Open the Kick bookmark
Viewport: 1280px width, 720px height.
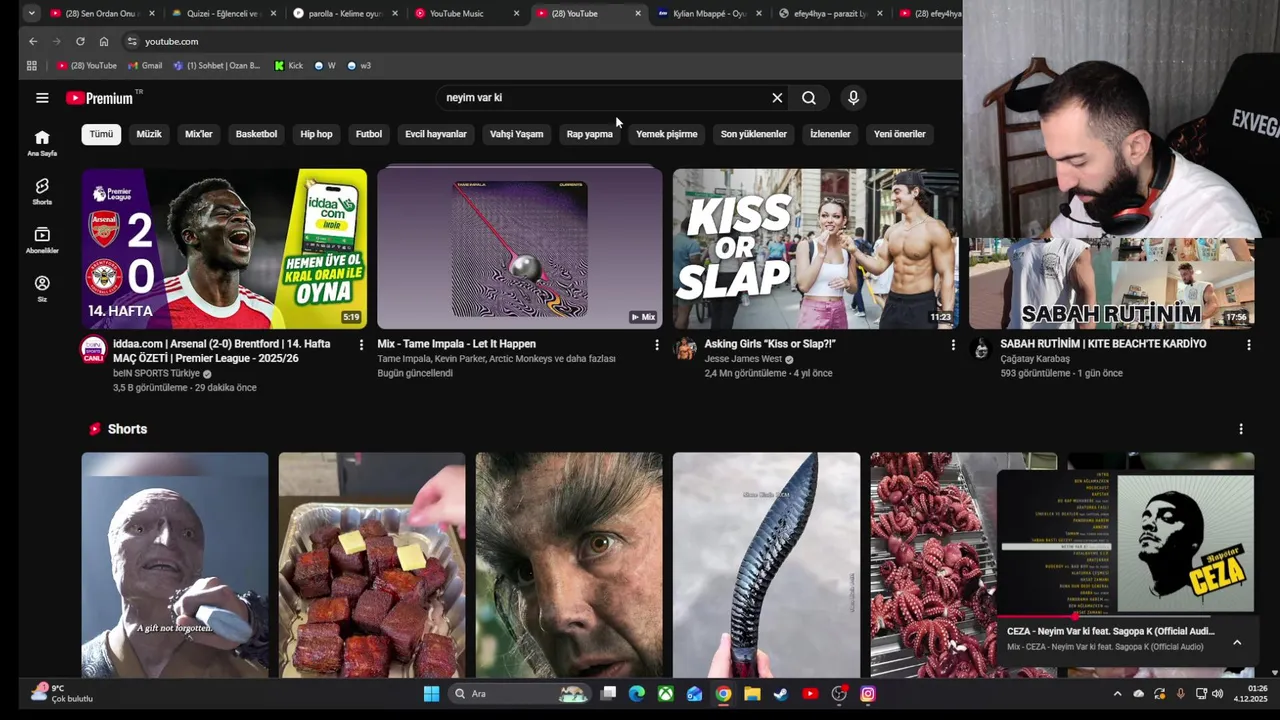click(x=288, y=66)
